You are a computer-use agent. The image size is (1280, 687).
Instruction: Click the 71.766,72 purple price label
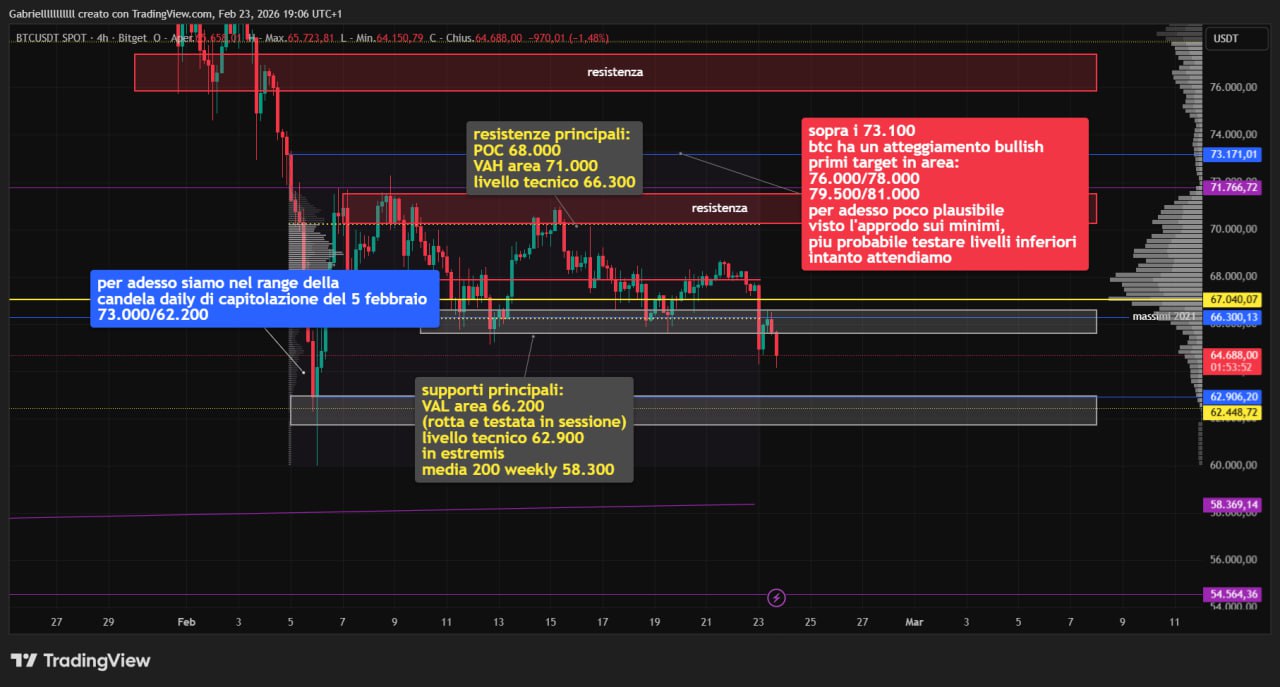1233,187
